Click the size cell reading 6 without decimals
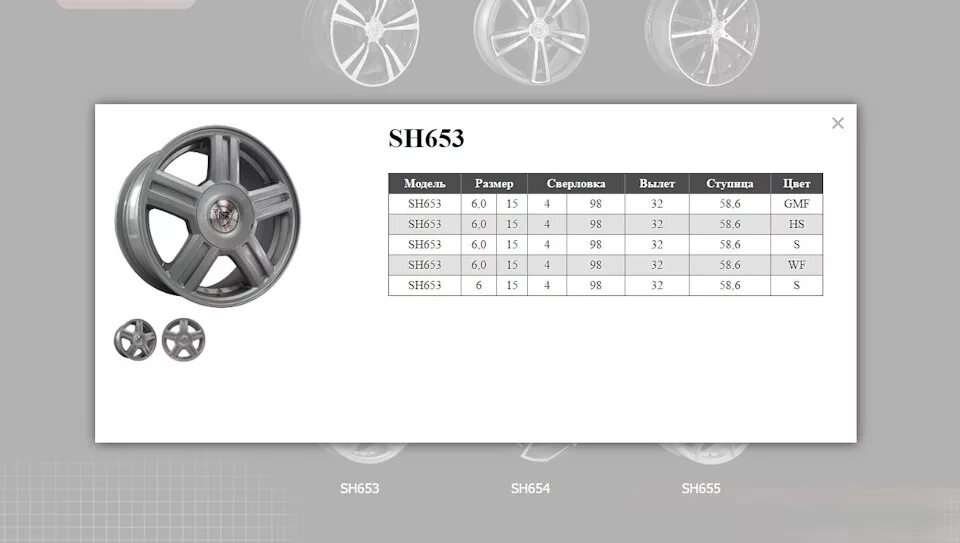960x543 pixels. pos(479,285)
